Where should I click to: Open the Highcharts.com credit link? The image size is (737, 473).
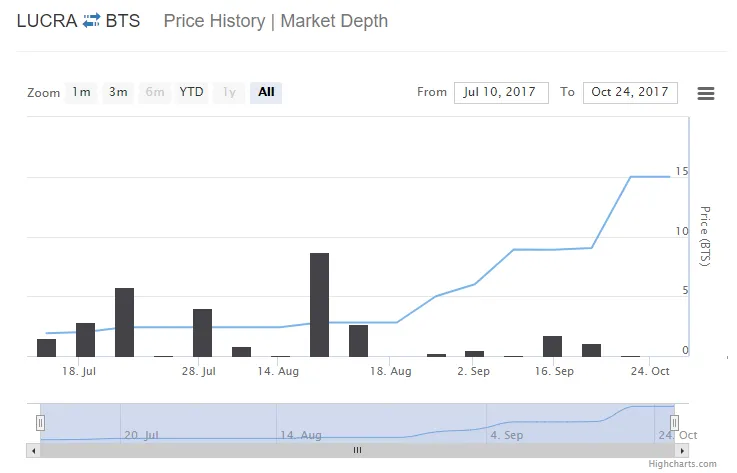pyautogui.click(x=682, y=464)
